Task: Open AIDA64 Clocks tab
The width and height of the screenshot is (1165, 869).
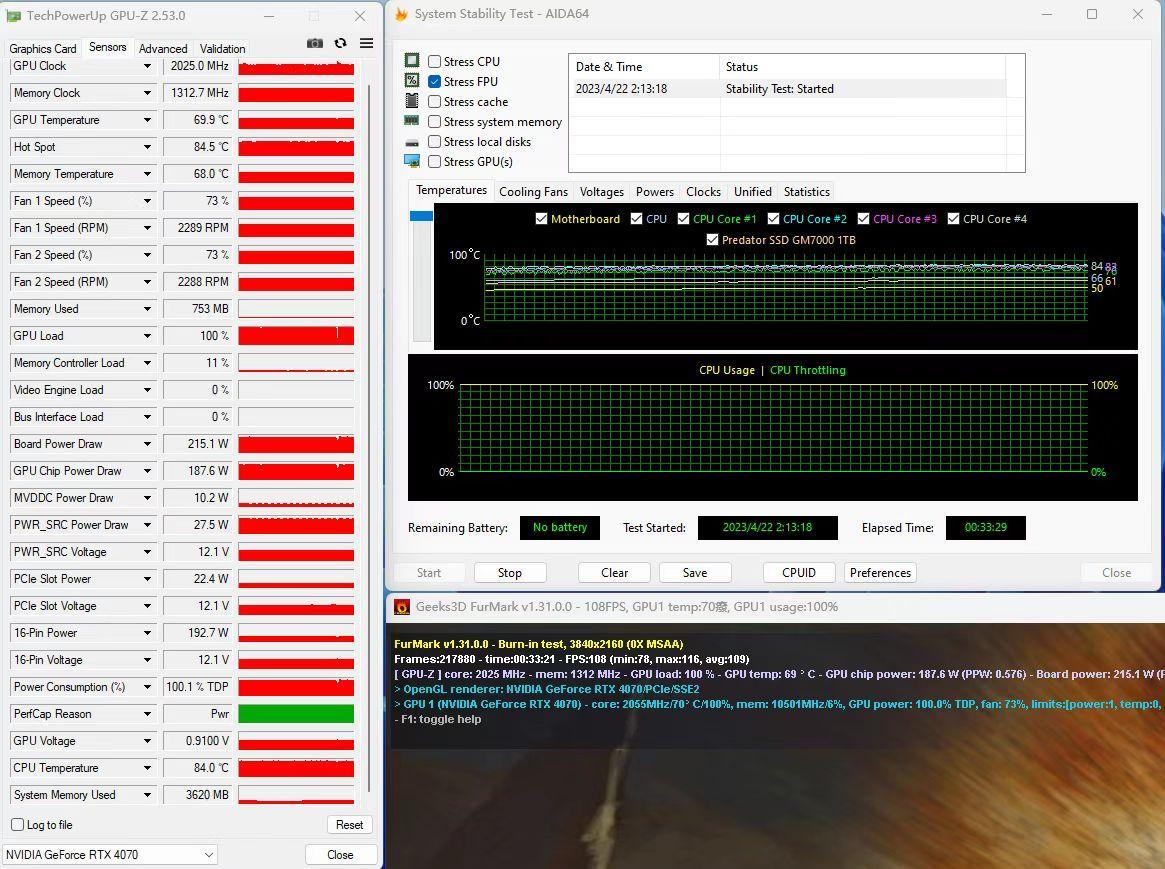Action: pyautogui.click(x=704, y=192)
